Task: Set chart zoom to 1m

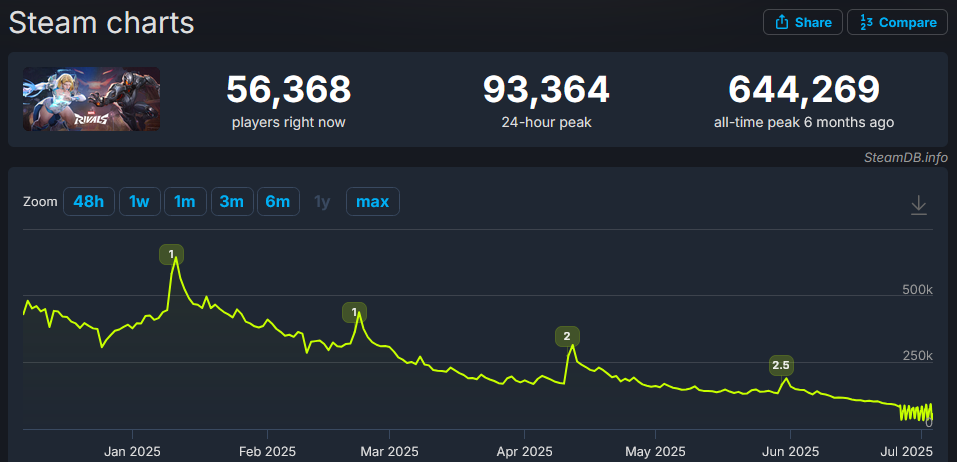Action: click(185, 201)
